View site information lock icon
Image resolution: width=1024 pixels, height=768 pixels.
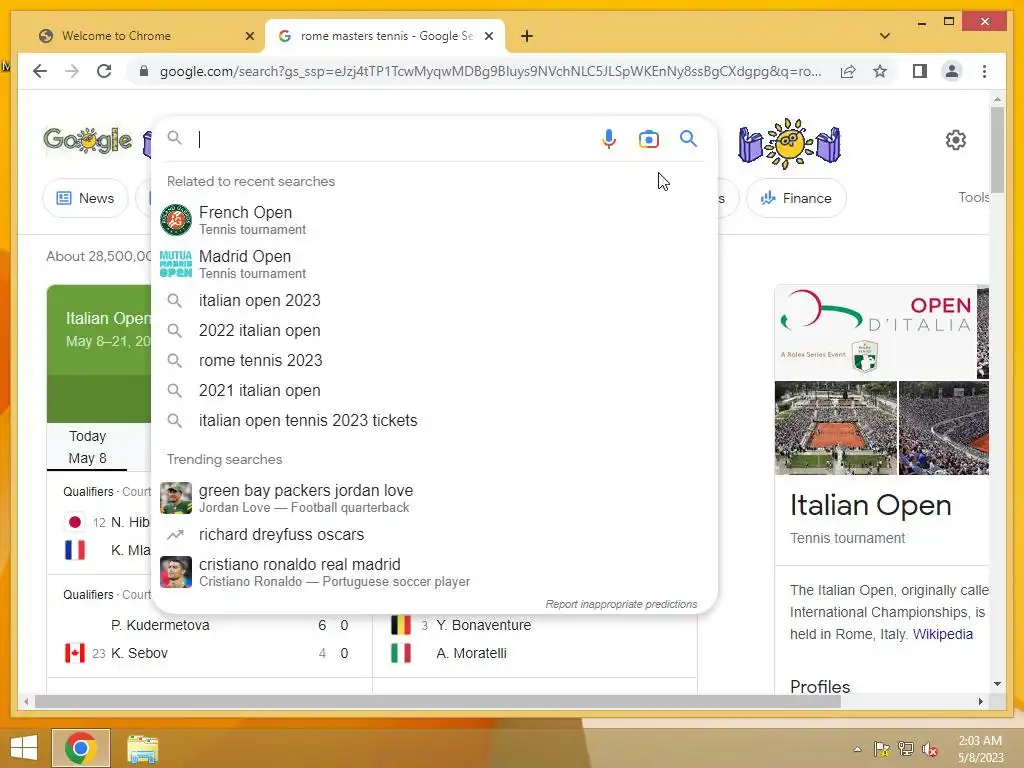144,71
